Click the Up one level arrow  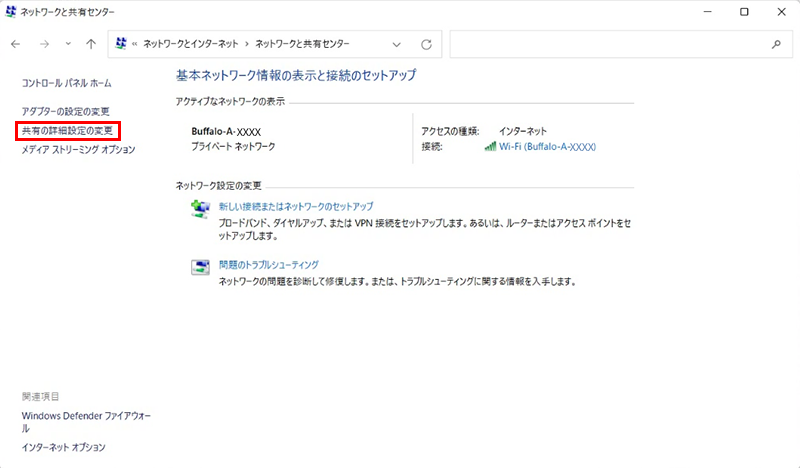pyautogui.click(x=91, y=45)
